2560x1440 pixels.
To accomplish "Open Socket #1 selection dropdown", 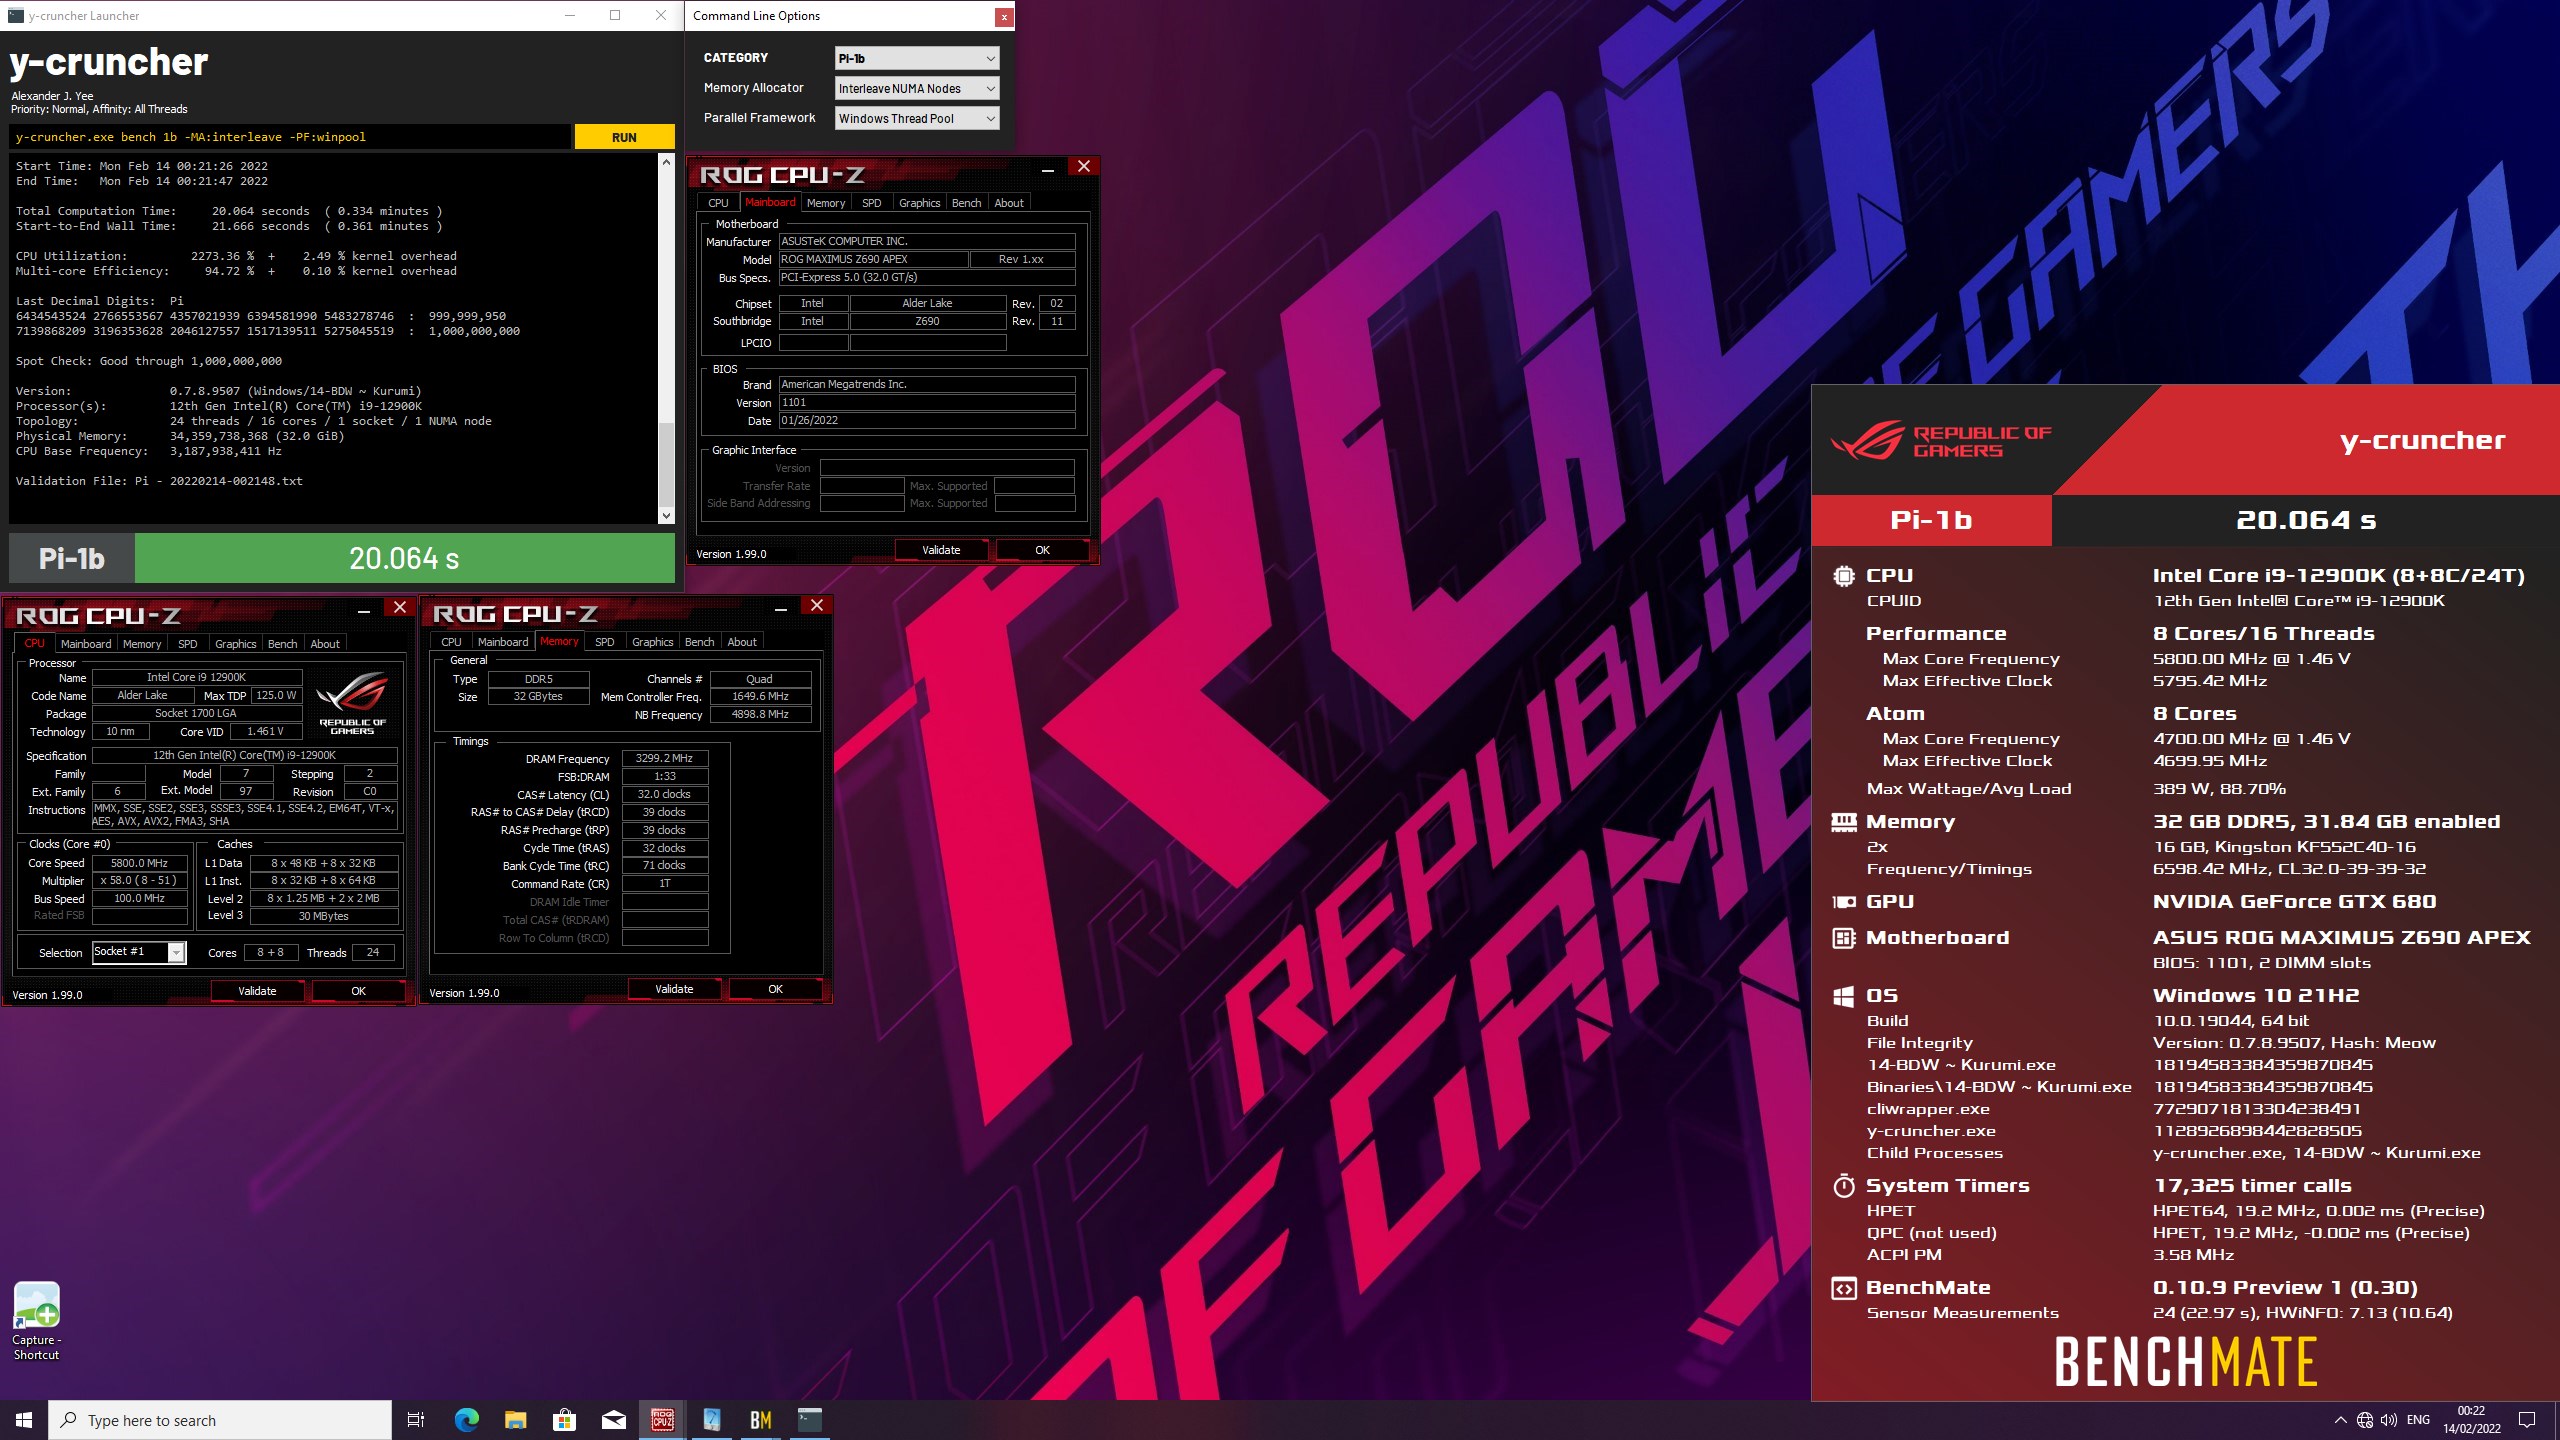I will coord(139,952).
